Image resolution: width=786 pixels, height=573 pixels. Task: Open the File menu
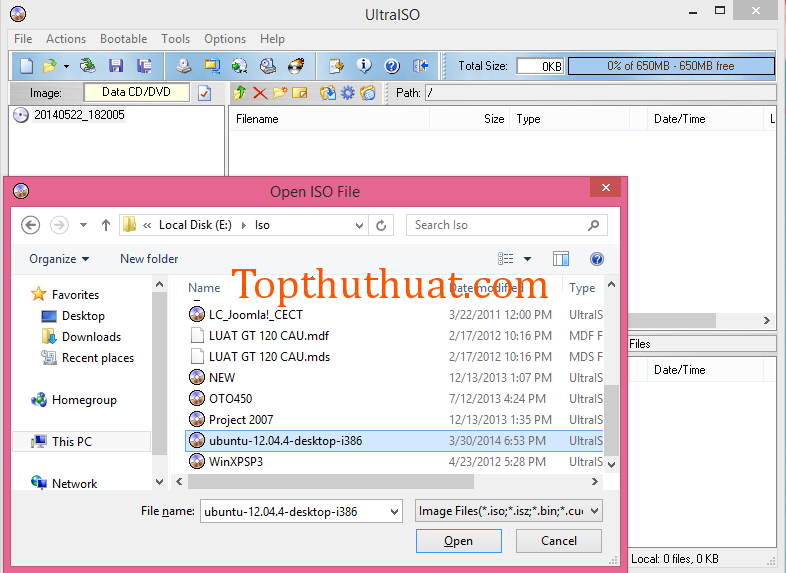coord(23,39)
